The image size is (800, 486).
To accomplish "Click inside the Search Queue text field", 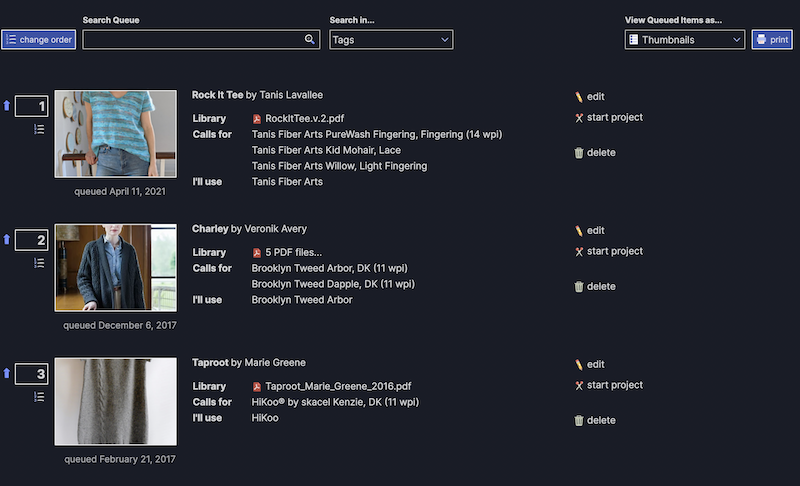I will (x=192, y=40).
